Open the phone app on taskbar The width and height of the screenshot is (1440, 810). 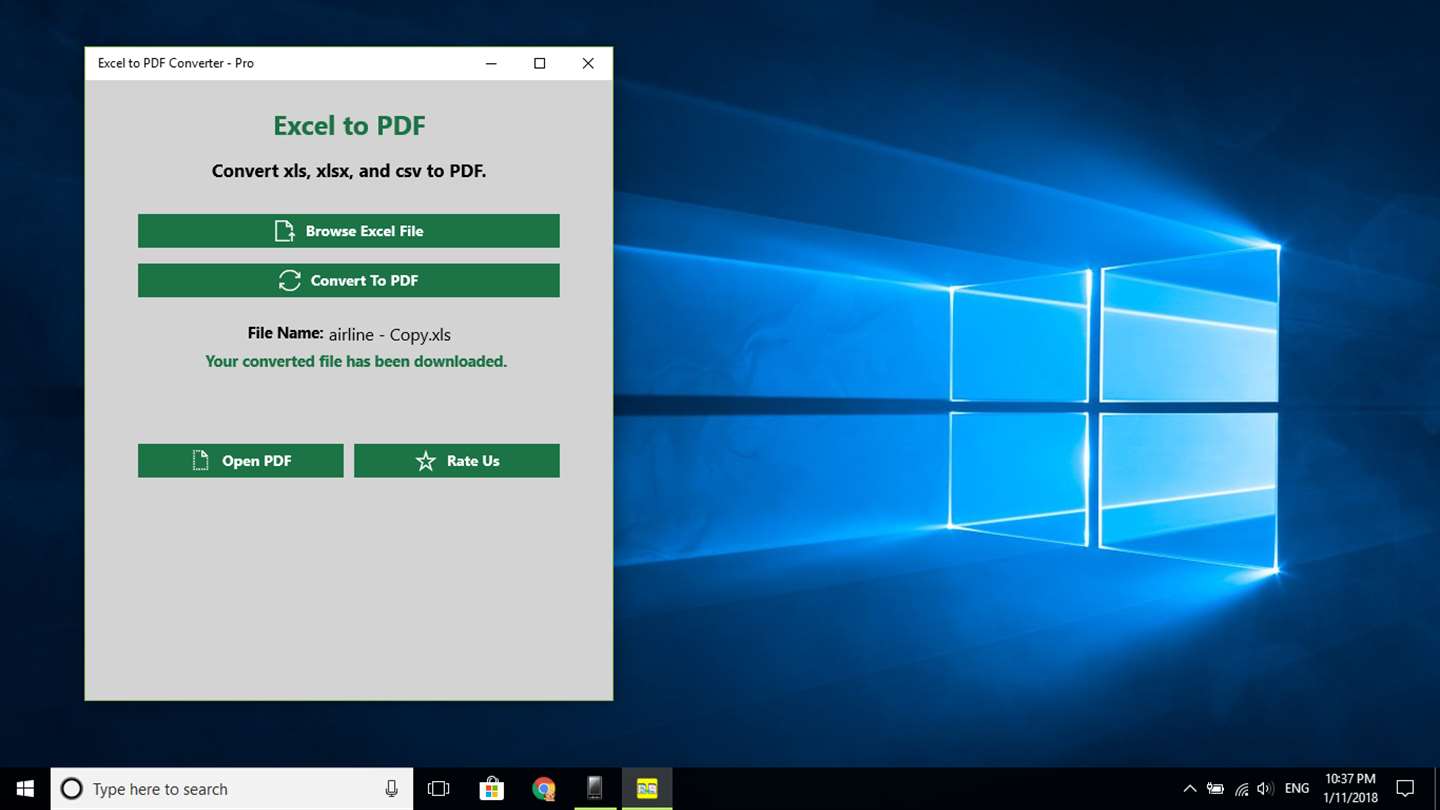tap(595, 789)
